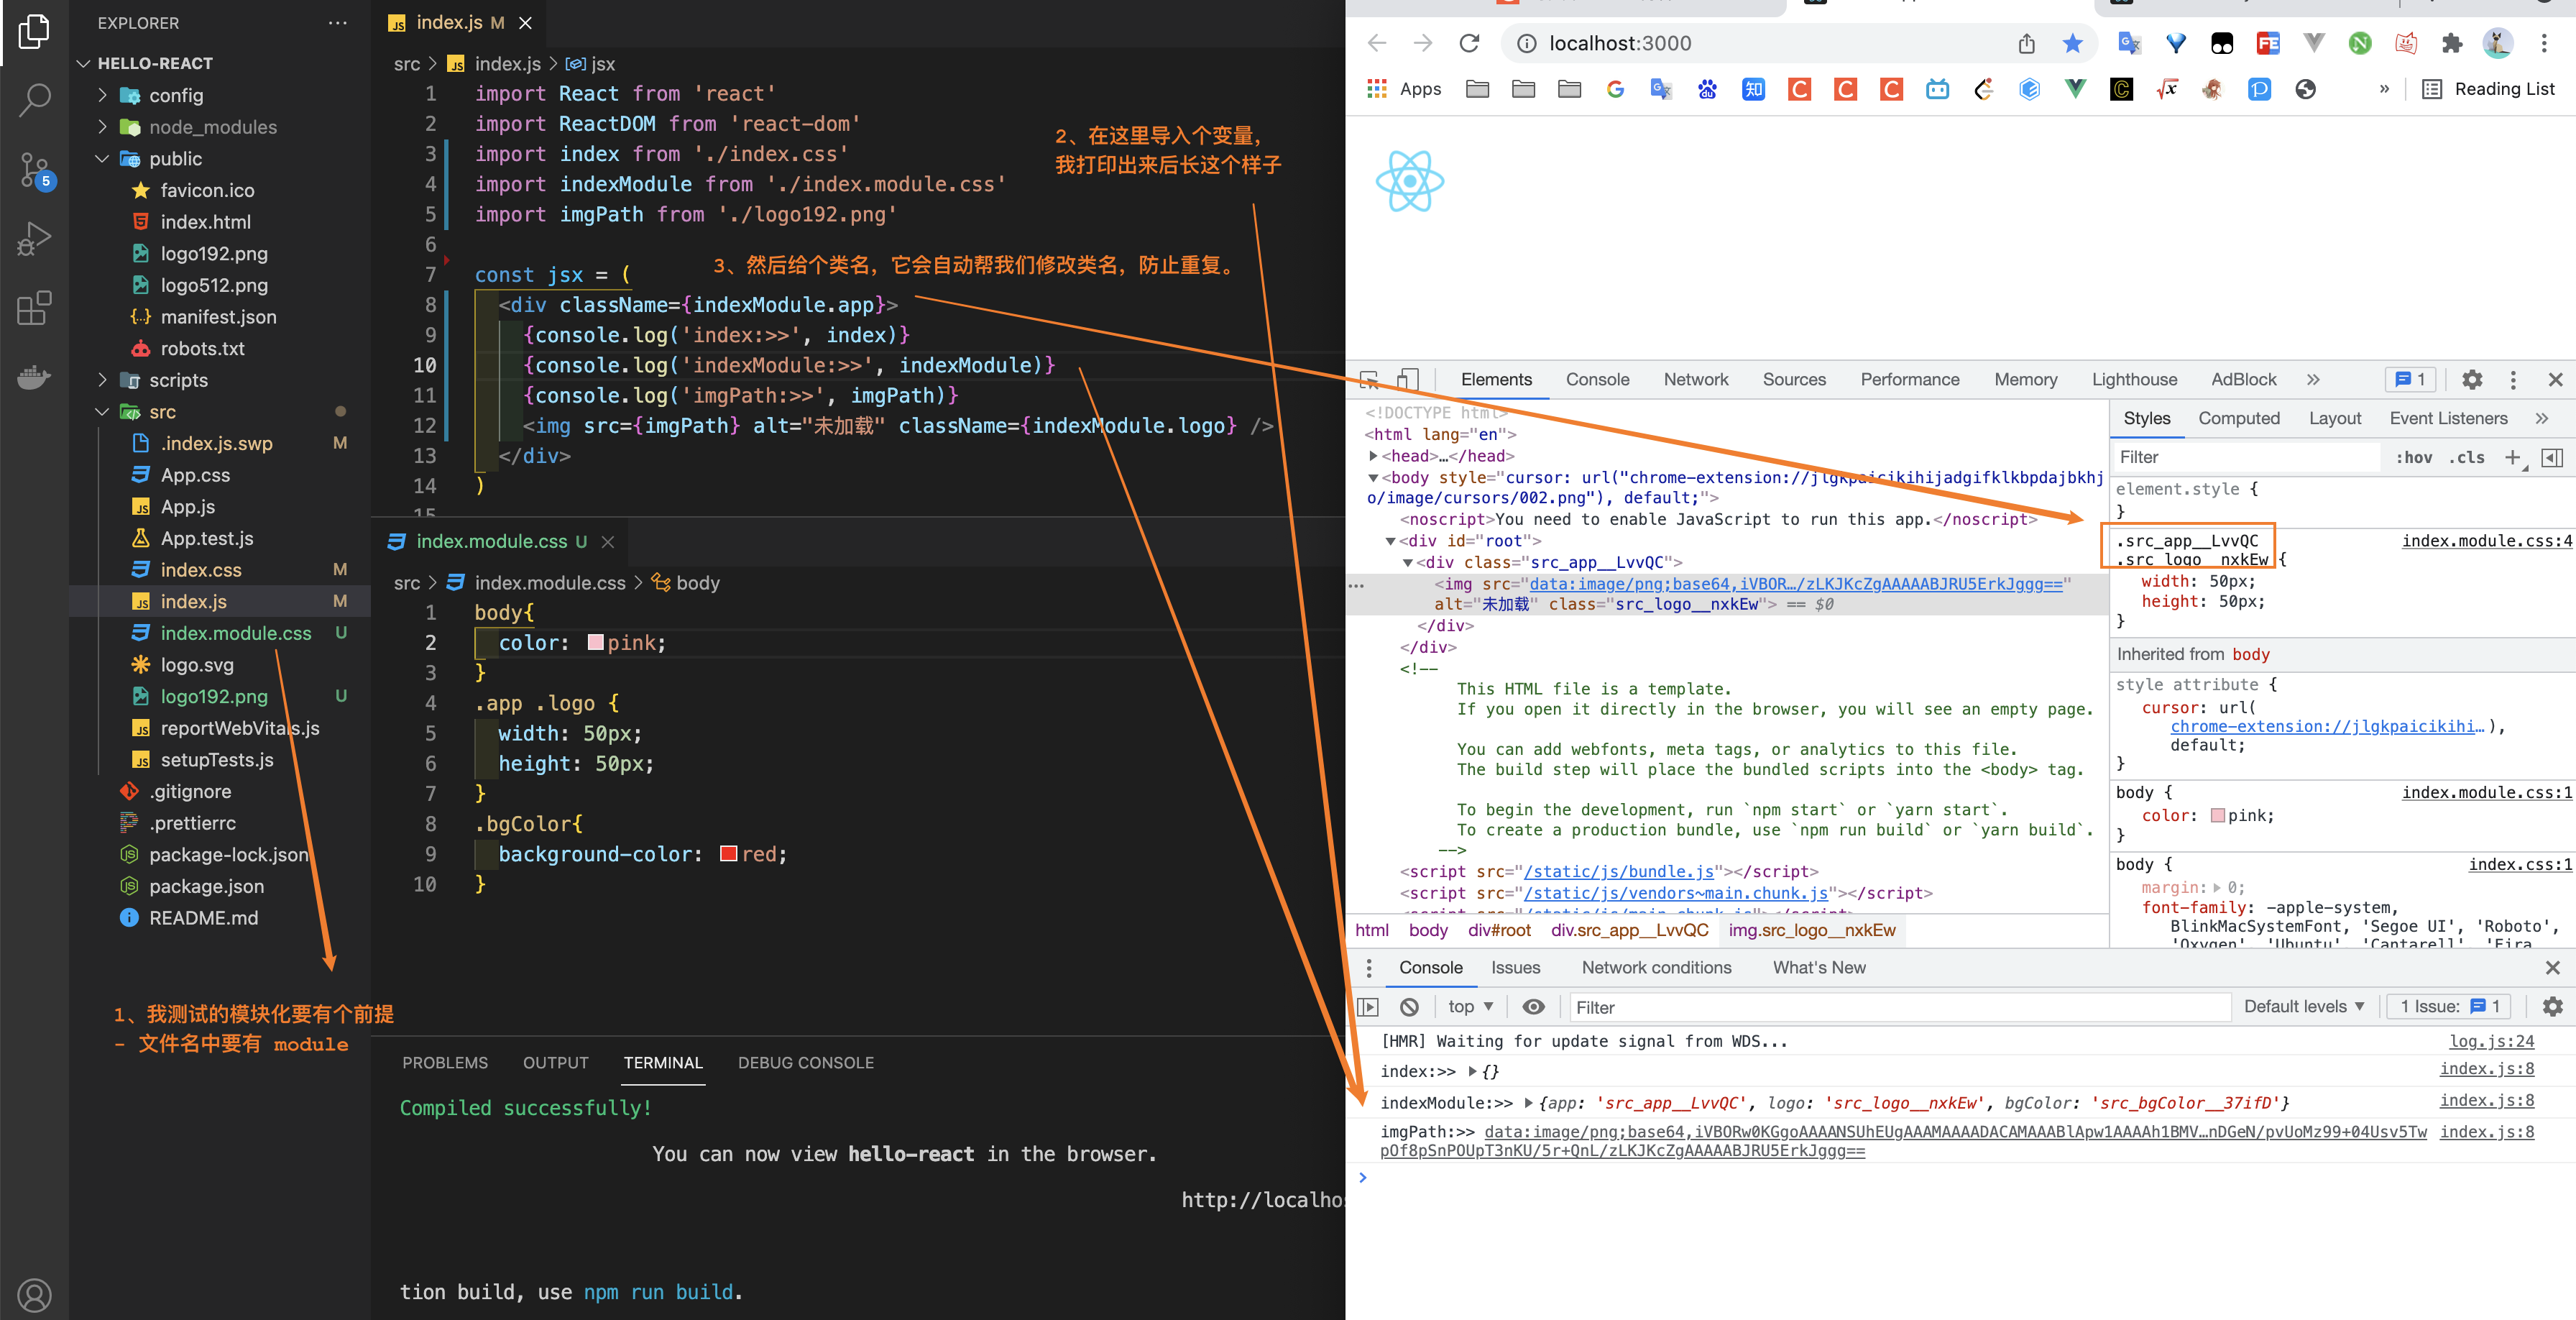2576x1320 pixels.
Task: Open JavaScript context 'top' dropdown
Action: pos(1470,1007)
